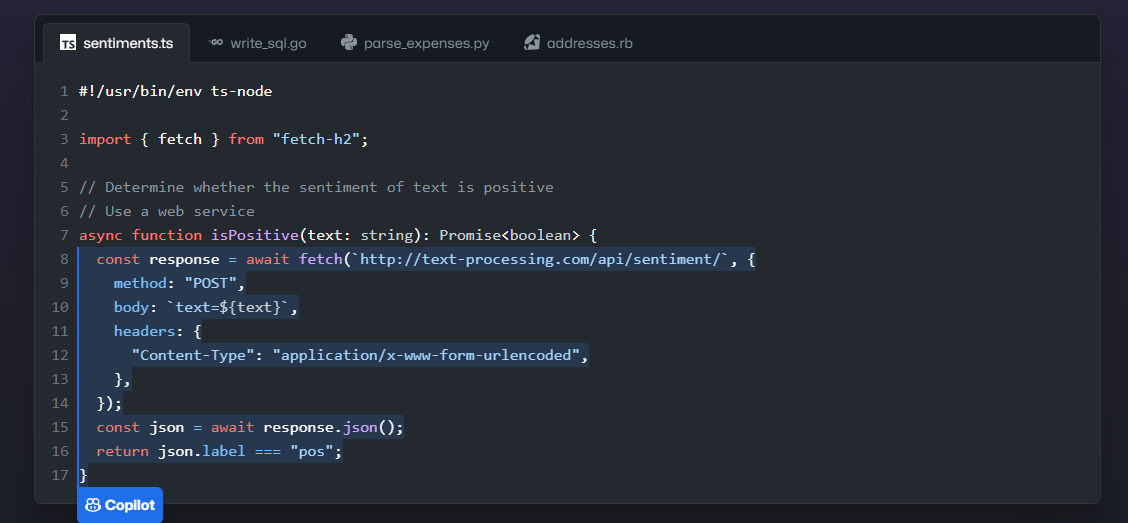Screen dimensions: 1128x523
Task: Activate the sentiments.ts tab label
Action: pyautogui.click(x=128, y=43)
